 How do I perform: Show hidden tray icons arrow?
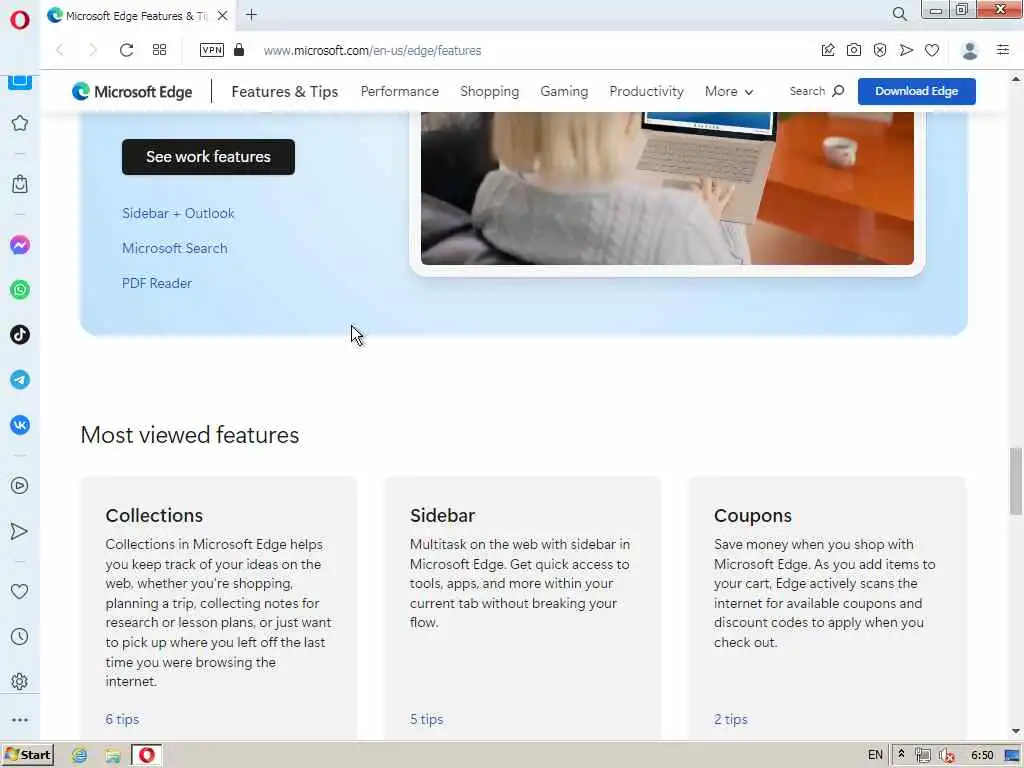[x=901, y=755]
